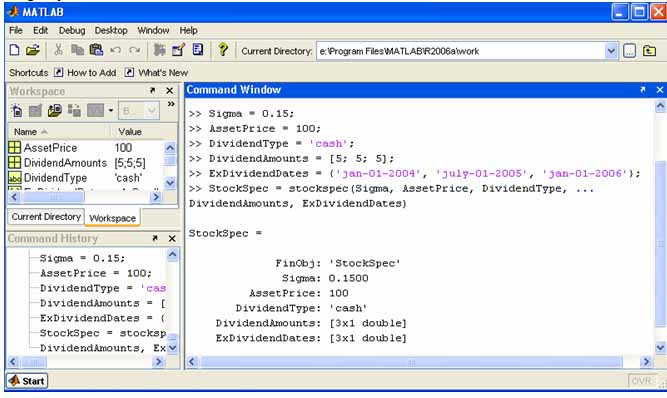Close the Workspace panel
Image resolution: width=667 pixels, height=398 pixels.
click(169, 91)
